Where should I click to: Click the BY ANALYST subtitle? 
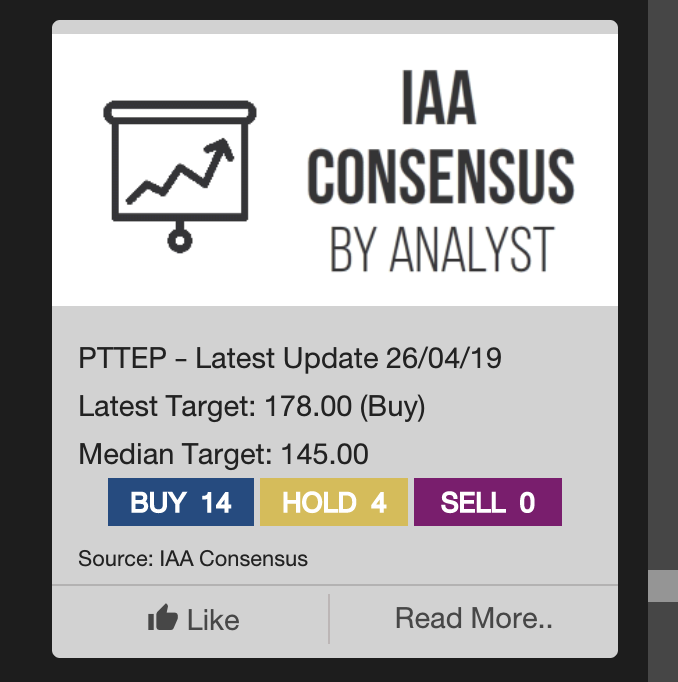pyautogui.click(x=440, y=248)
